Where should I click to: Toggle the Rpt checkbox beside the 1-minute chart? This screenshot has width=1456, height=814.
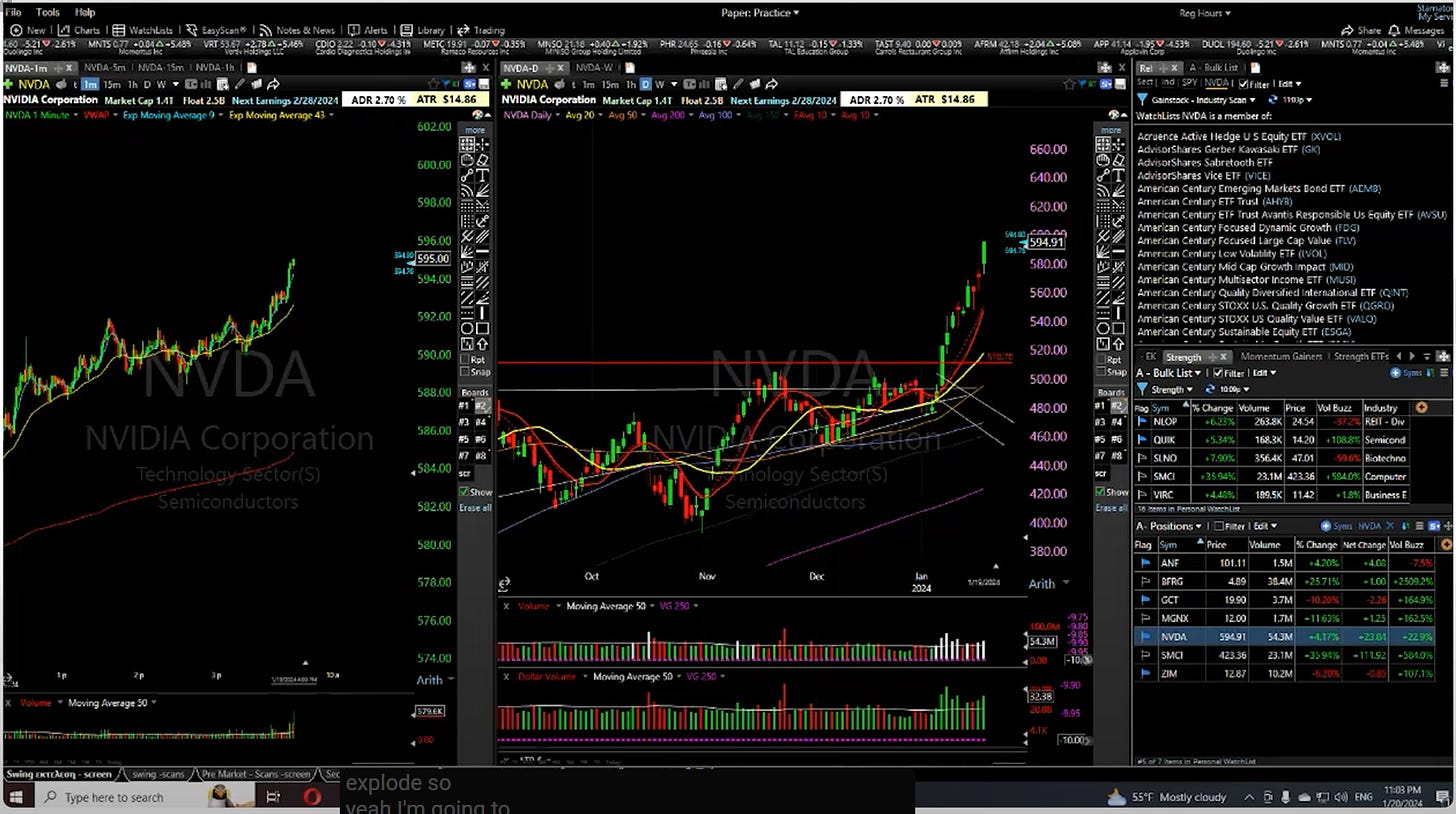(x=465, y=359)
